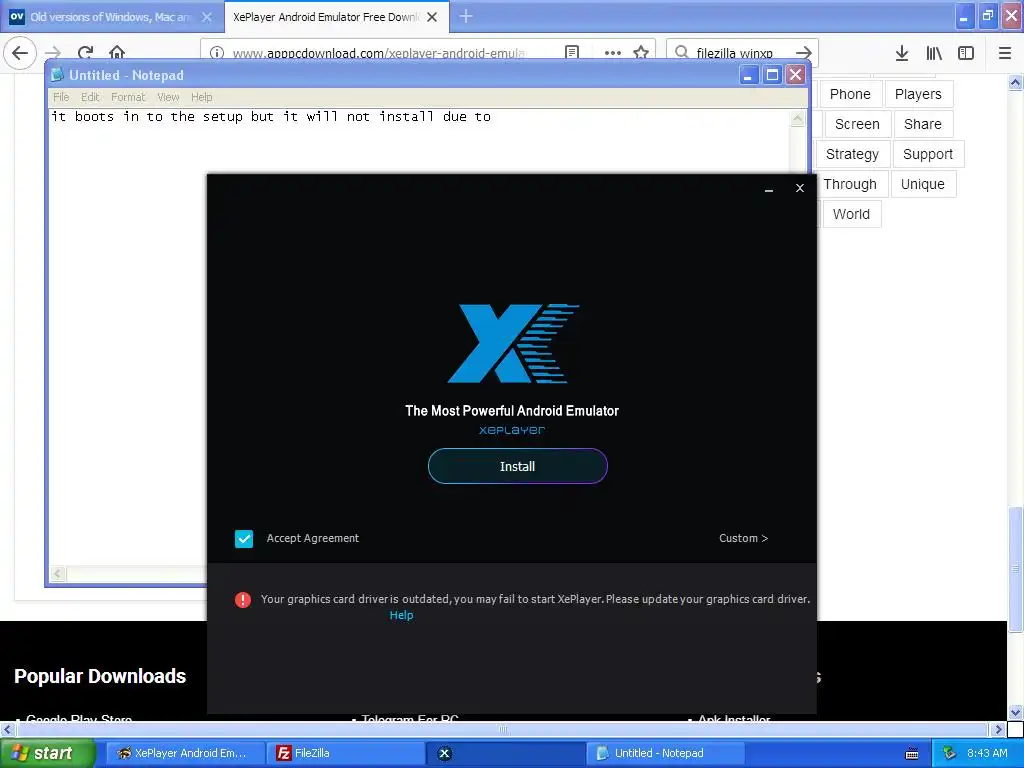The image size is (1024, 768).
Task: Go to Firefox home page
Action: pyautogui.click(x=117, y=52)
